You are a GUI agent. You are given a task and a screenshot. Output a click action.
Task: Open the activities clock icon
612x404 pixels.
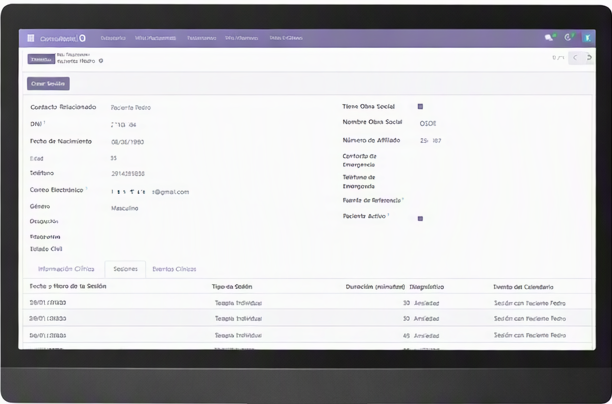tap(568, 37)
